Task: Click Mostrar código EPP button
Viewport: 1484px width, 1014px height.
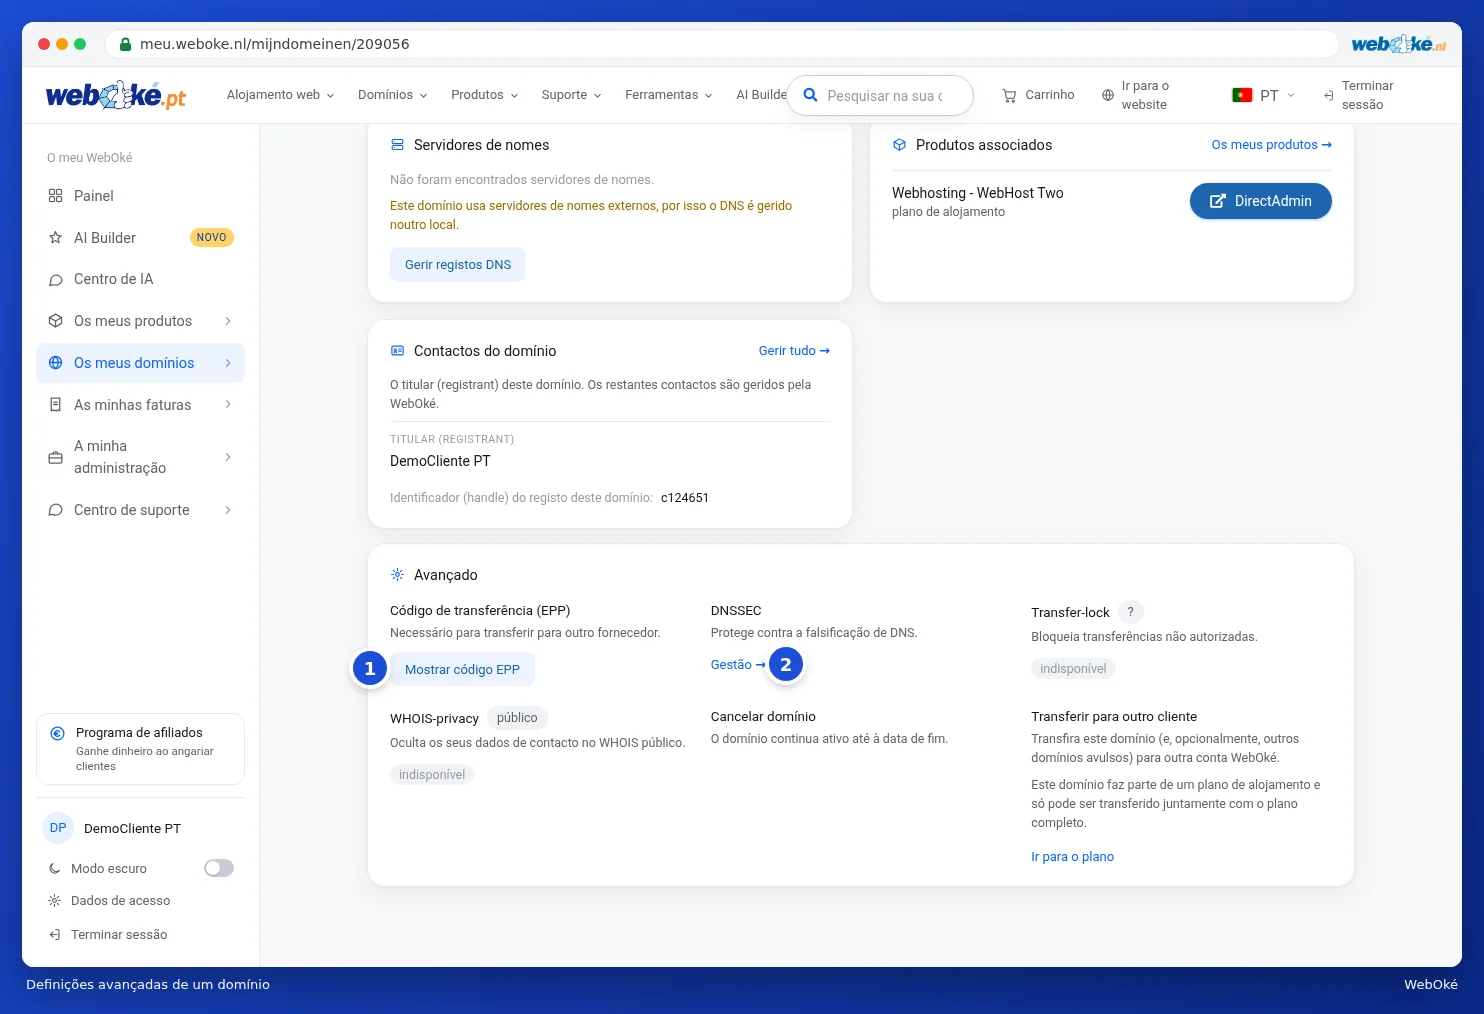Action: (462, 670)
